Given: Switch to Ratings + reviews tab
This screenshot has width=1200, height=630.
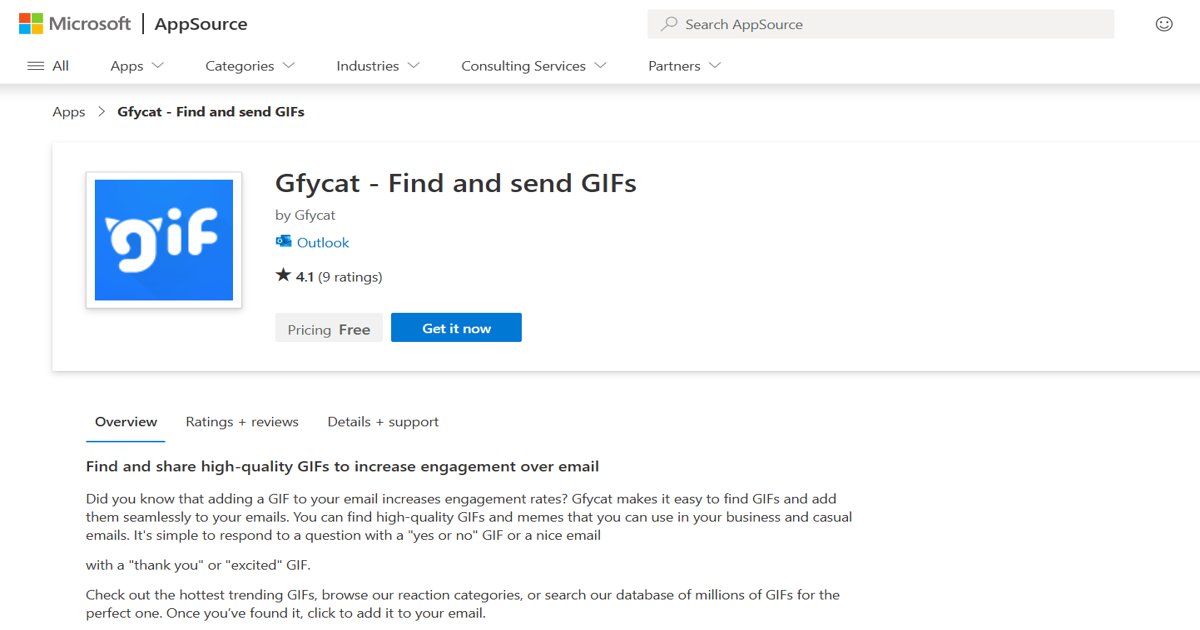Looking at the screenshot, I should click(x=242, y=422).
